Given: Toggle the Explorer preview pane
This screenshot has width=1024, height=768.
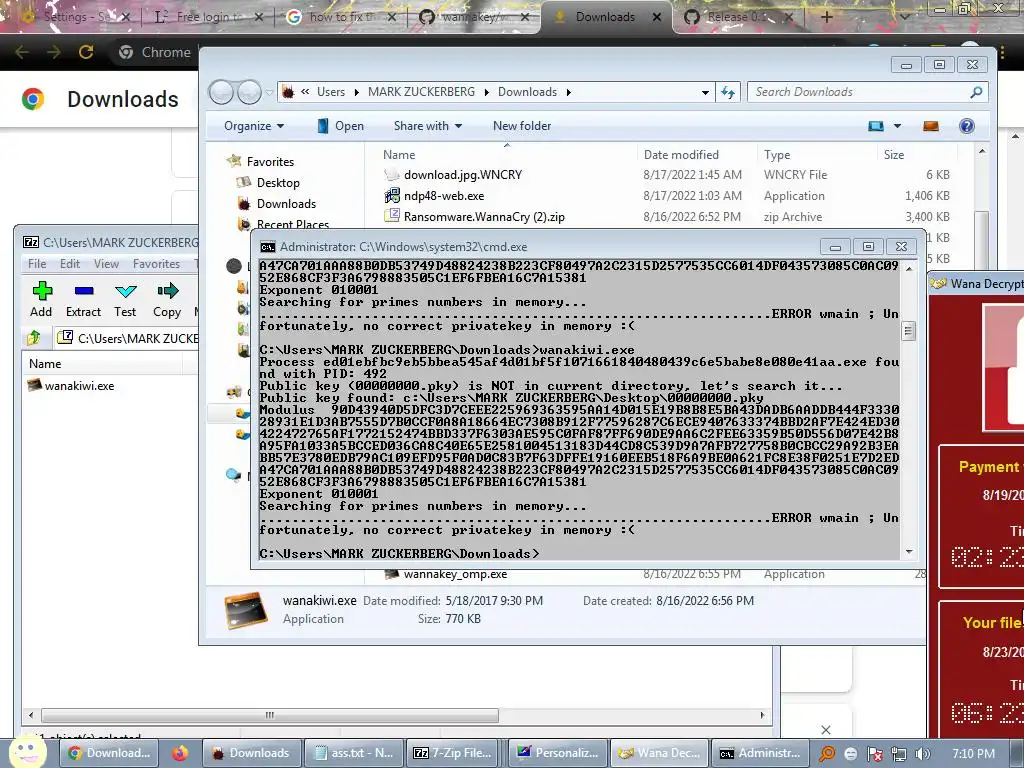Looking at the screenshot, I should [x=931, y=126].
